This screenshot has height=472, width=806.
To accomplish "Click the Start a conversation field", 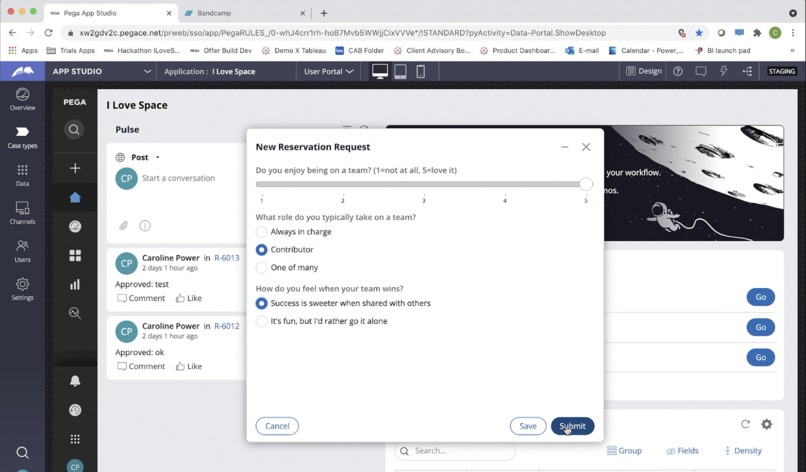I will click(x=178, y=178).
